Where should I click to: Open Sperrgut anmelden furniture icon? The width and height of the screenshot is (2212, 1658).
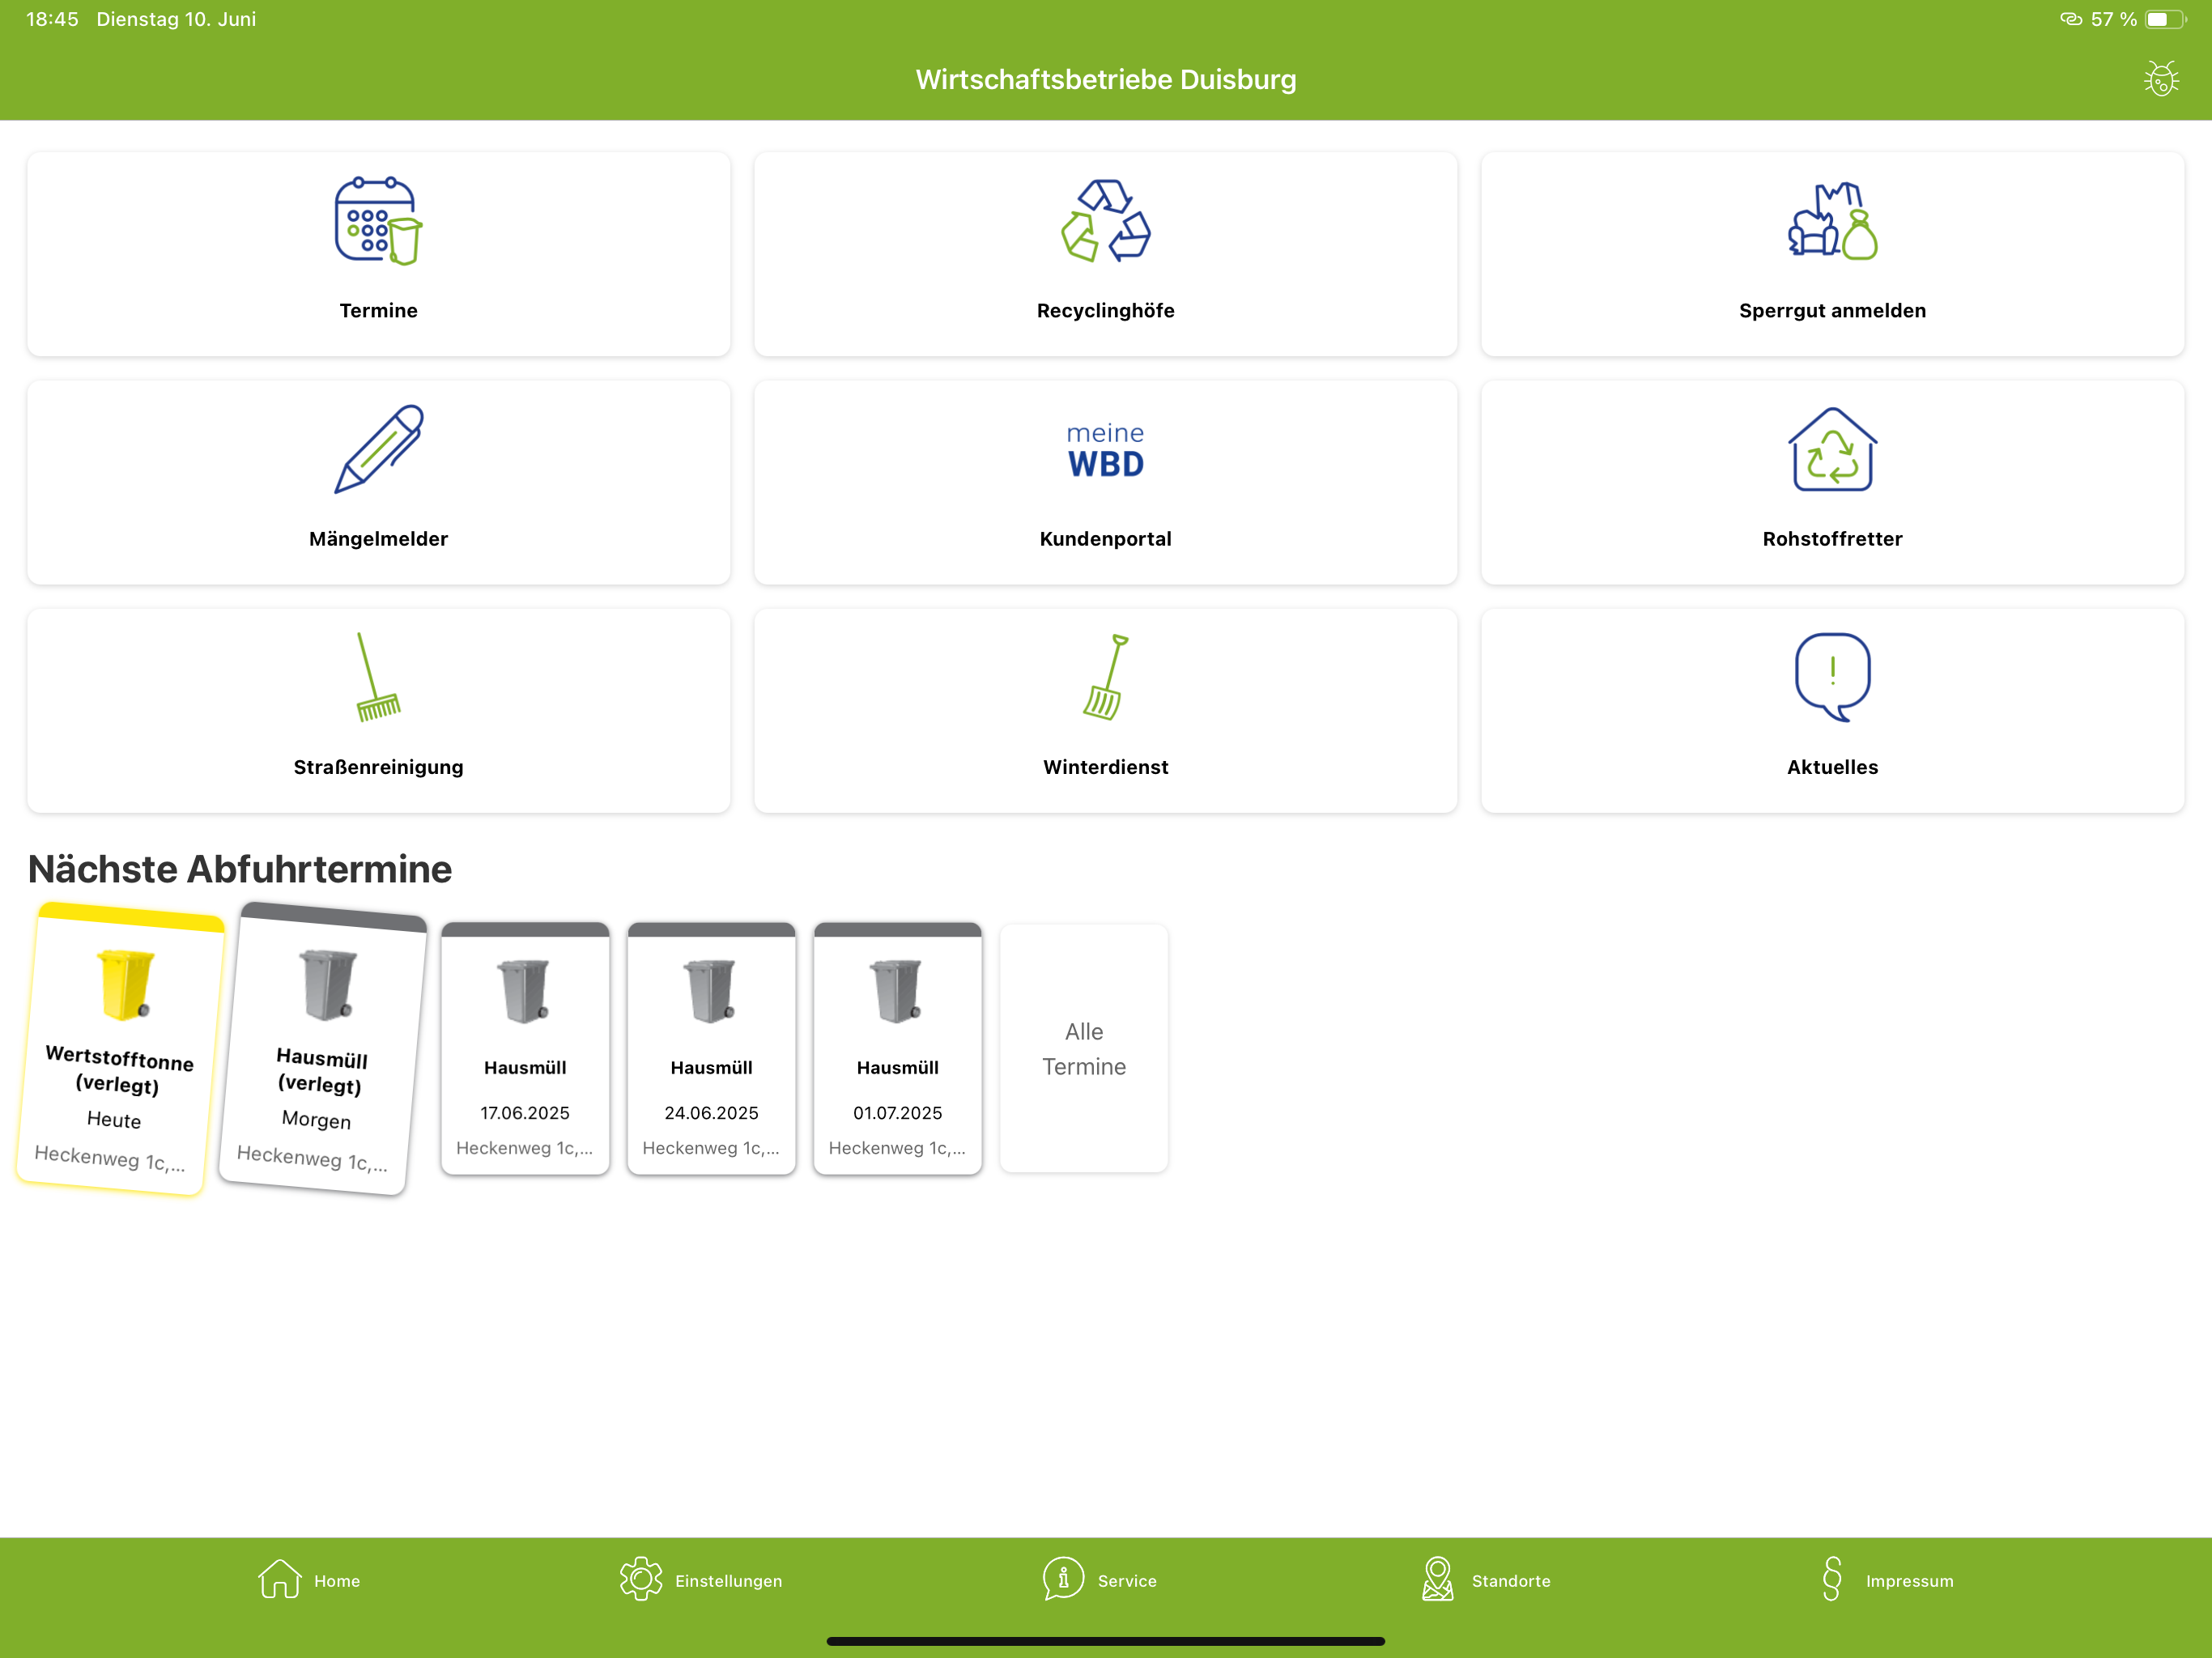[1832, 220]
